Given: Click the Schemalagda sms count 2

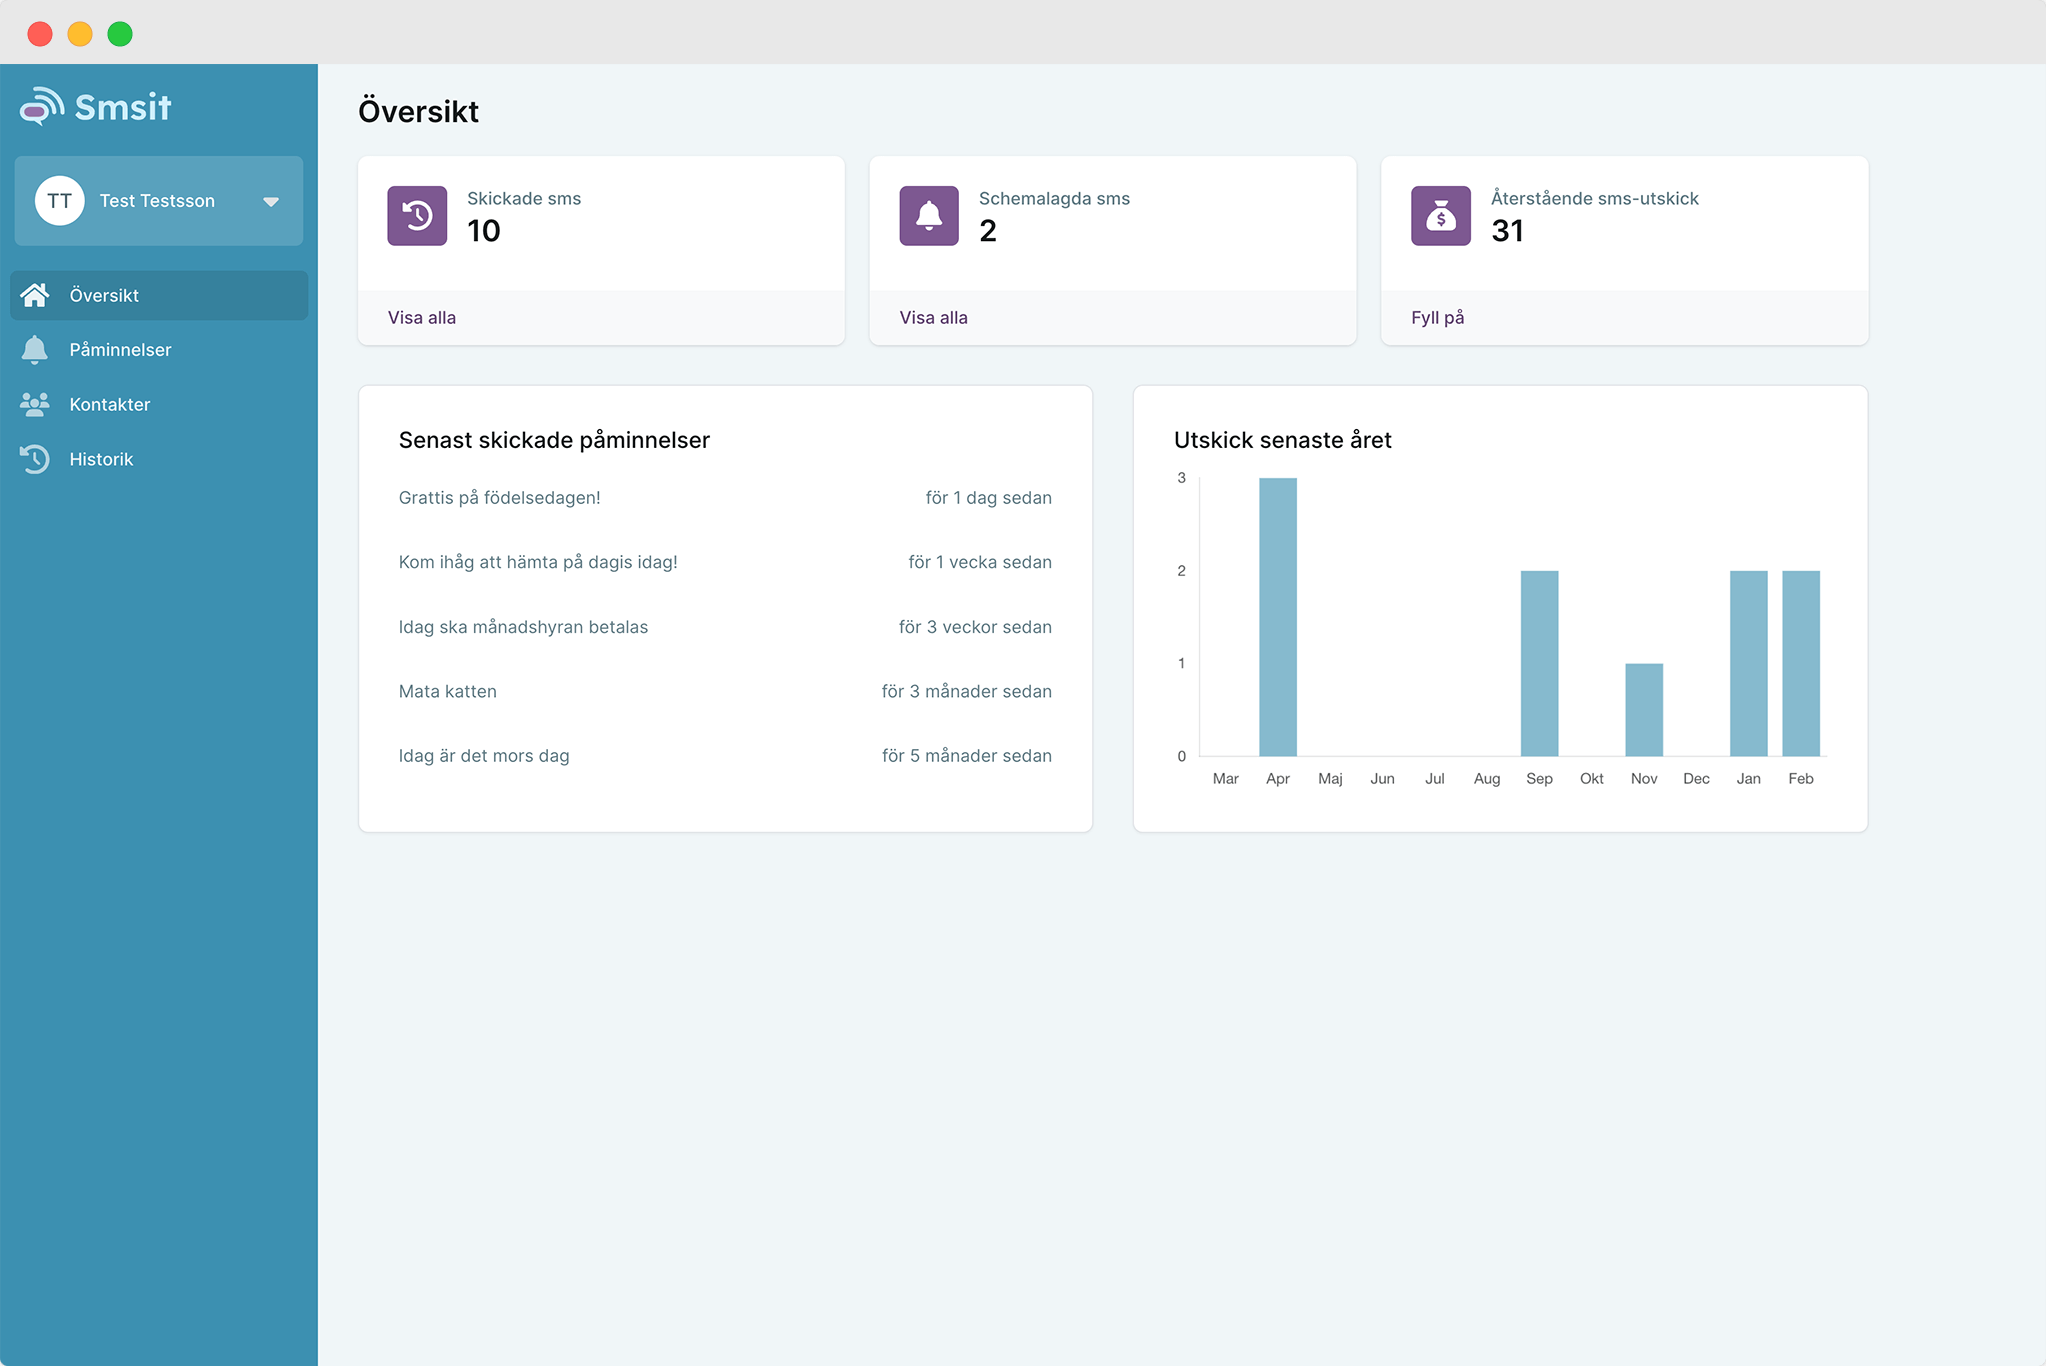Looking at the screenshot, I should pos(988,231).
